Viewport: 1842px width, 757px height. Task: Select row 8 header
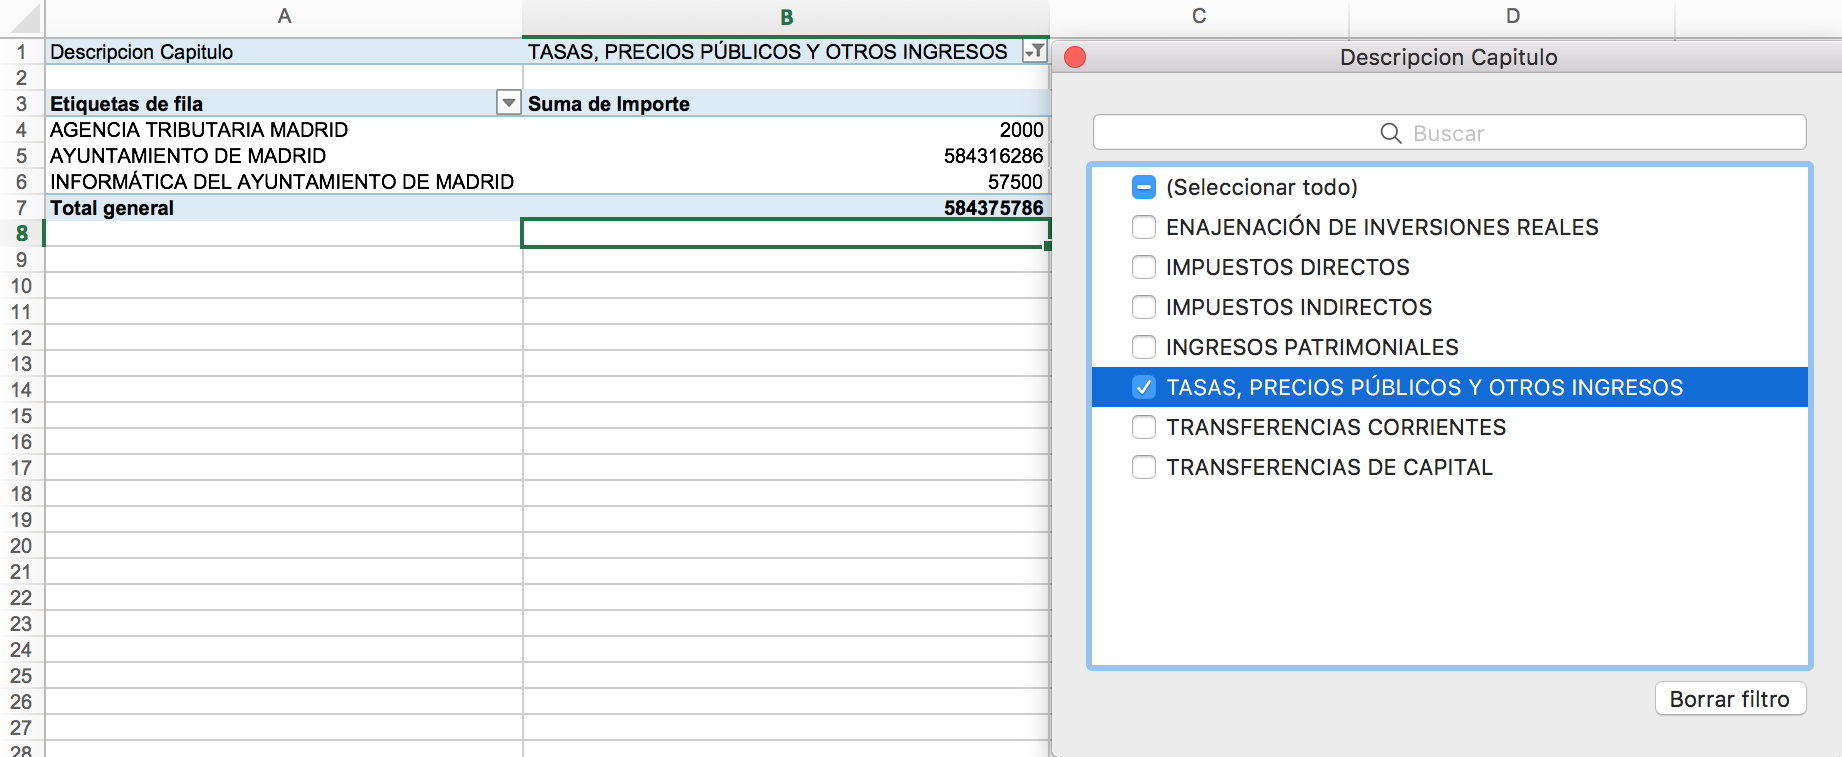[x=22, y=234]
